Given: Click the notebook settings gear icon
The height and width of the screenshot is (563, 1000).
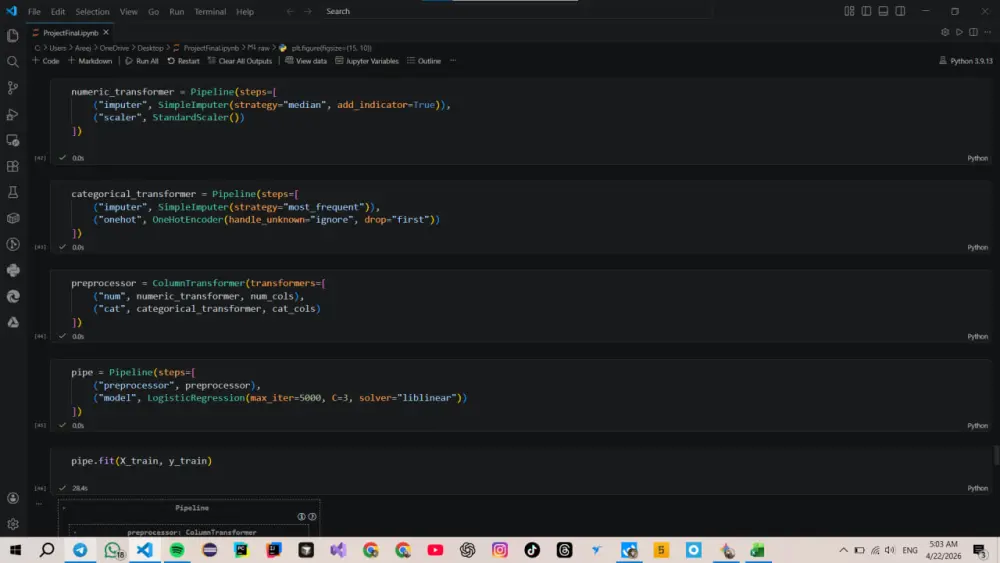Looking at the screenshot, I should (x=945, y=32).
